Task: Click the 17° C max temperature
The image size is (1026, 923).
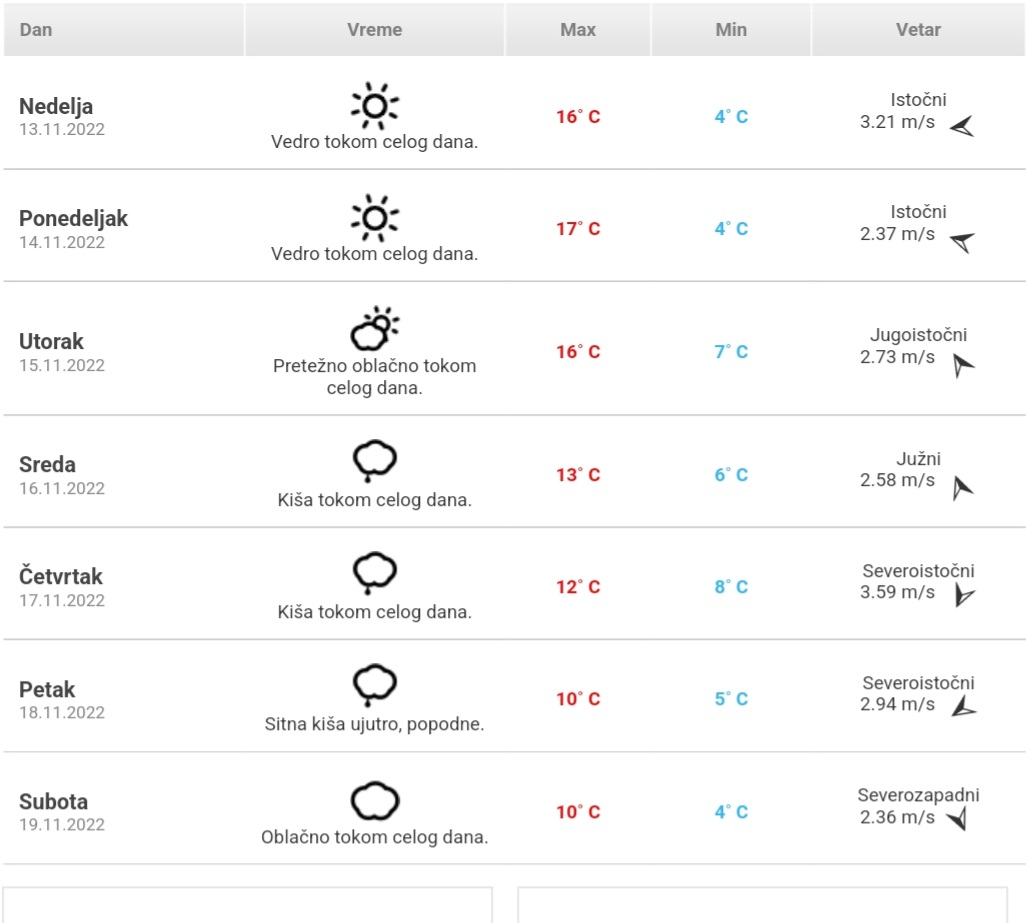Action: [x=578, y=229]
